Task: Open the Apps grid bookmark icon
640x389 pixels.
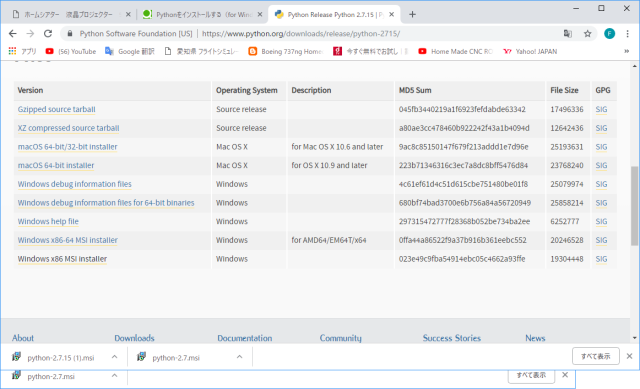Action: pyautogui.click(x=12, y=51)
